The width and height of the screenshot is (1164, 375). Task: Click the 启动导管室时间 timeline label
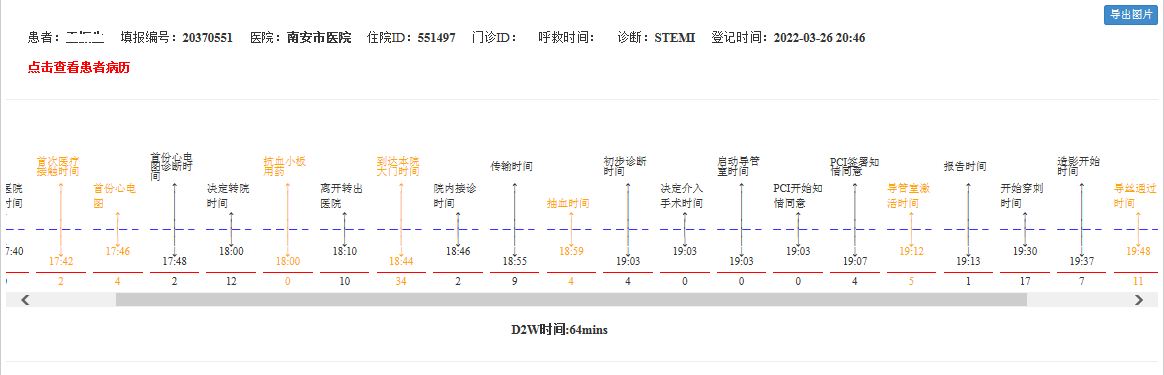(739, 166)
